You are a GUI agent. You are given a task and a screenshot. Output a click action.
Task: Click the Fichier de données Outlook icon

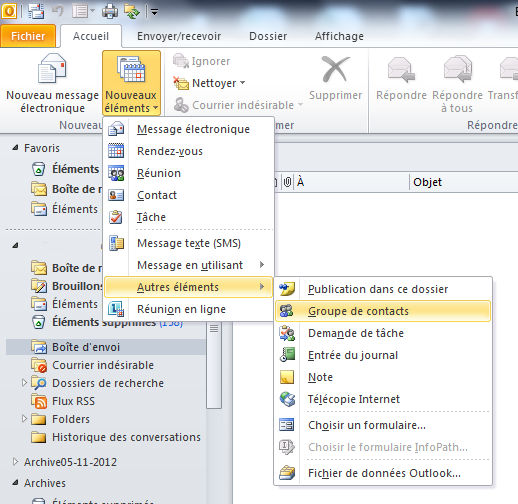(x=287, y=473)
